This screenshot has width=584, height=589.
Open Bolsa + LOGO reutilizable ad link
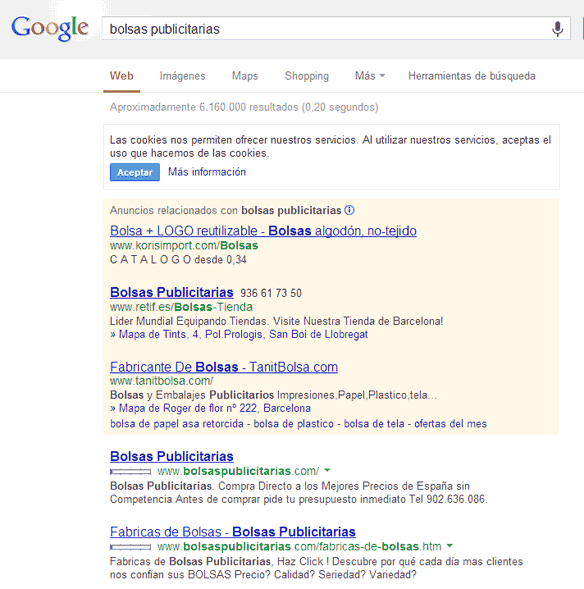pos(263,231)
